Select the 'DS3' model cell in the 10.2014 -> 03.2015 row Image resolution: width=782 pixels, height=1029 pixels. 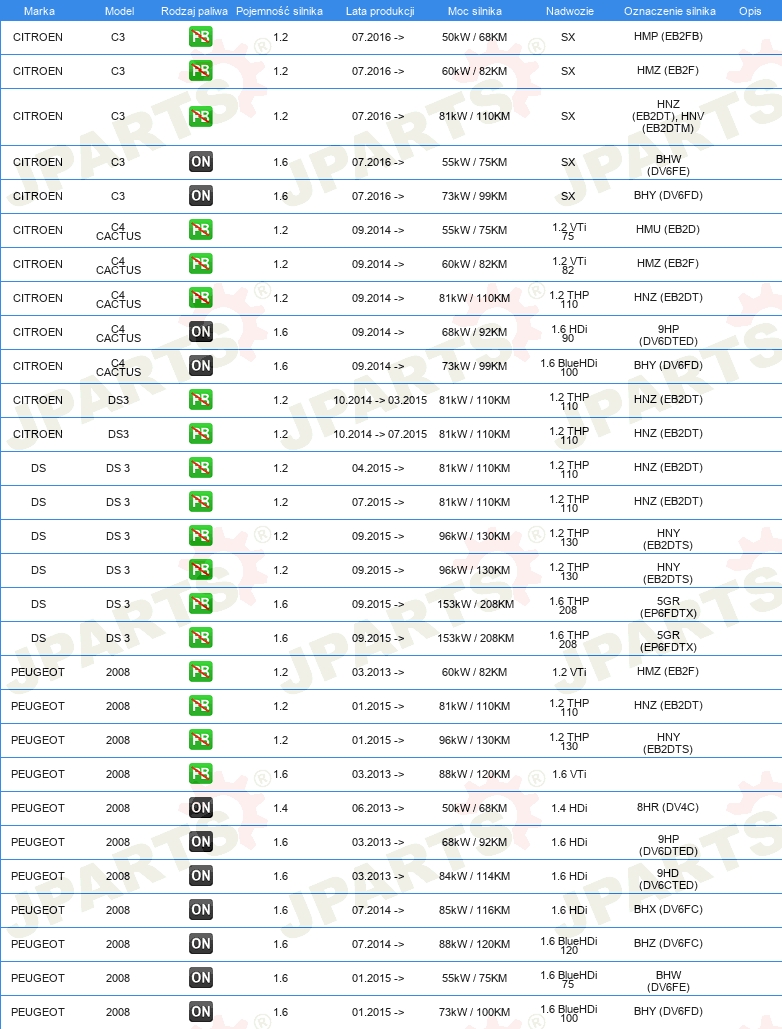(x=118, y=400)
